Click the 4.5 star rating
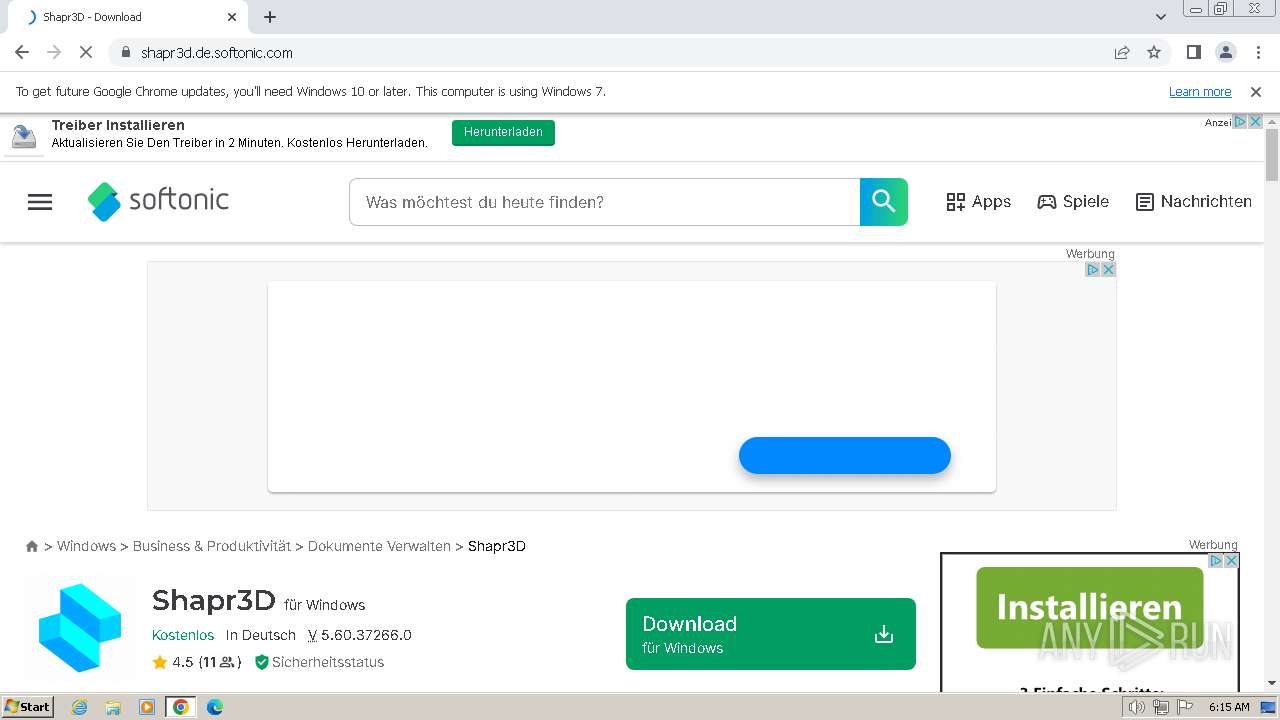 [173, 662]
